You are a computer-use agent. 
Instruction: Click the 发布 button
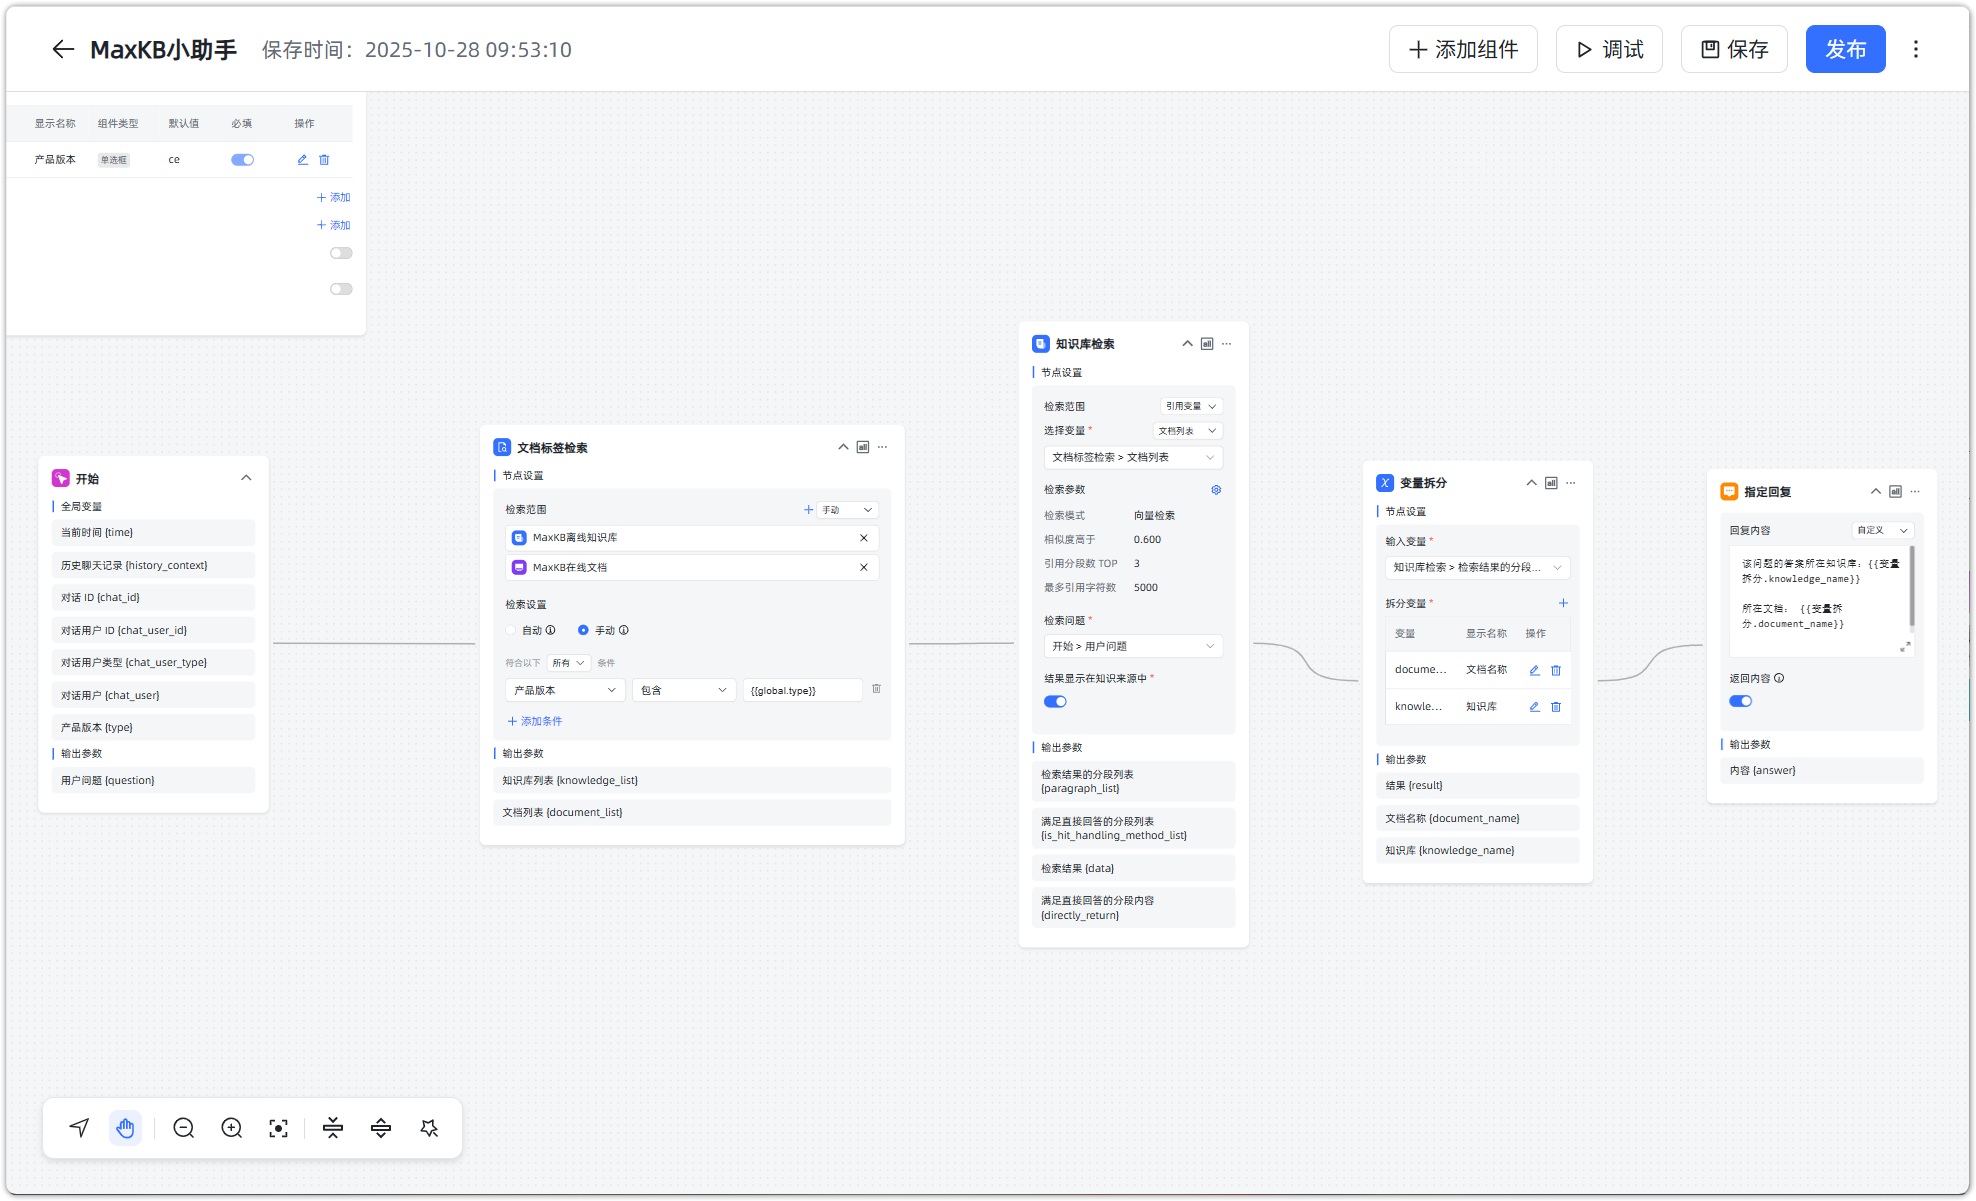point(1845,49)
